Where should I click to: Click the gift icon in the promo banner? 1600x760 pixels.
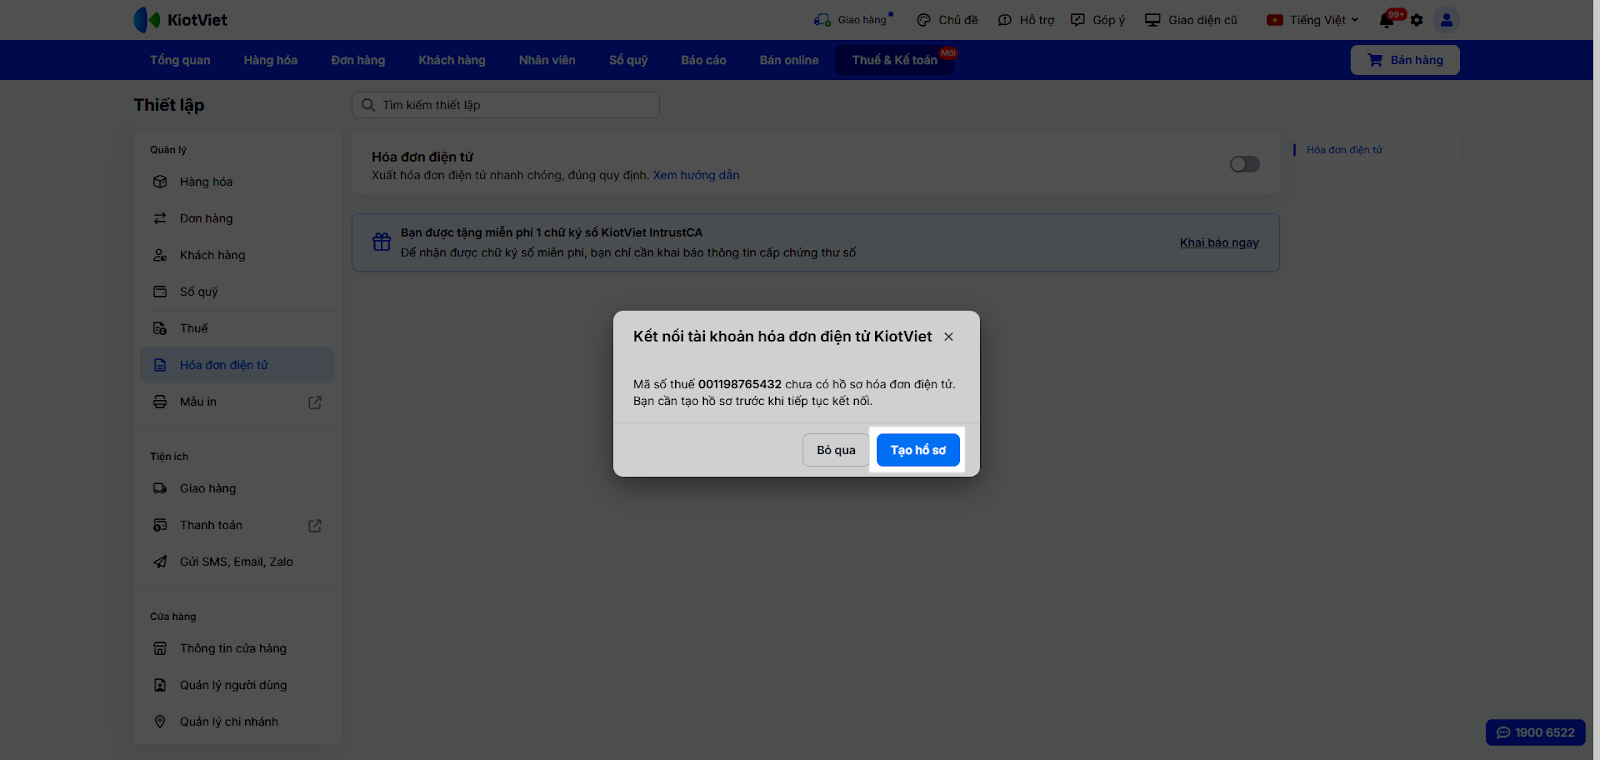tap(381, 242)
